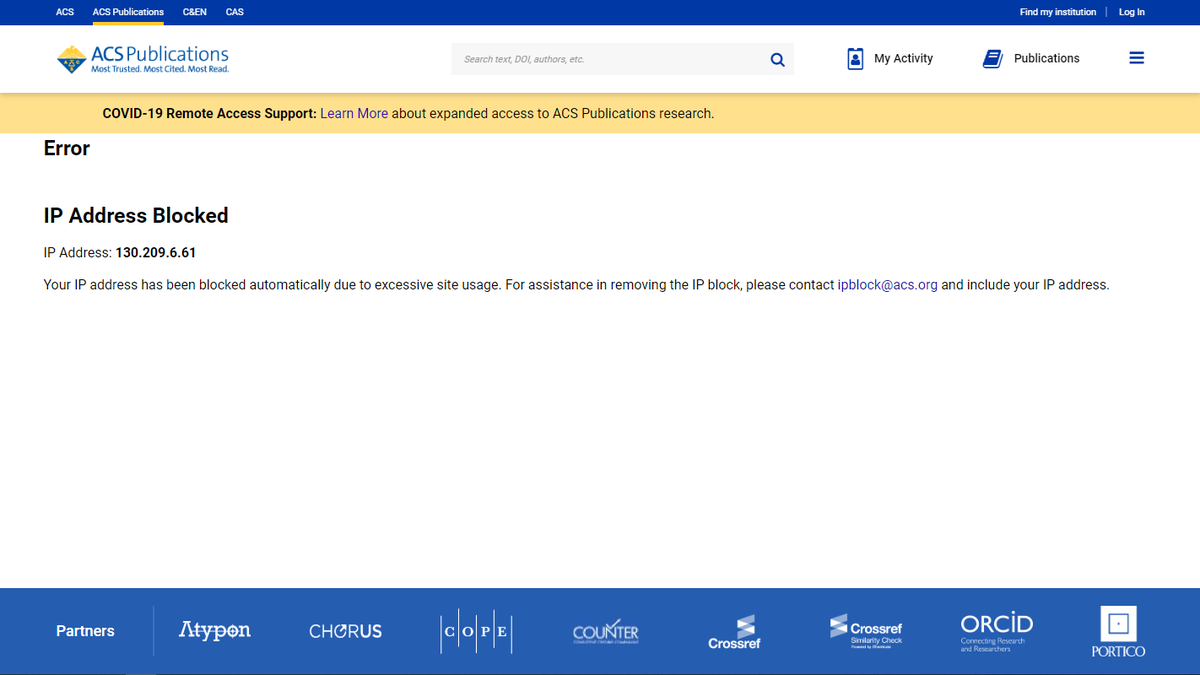Open the CHORUS partner logo
This screenshot has width=1200, height=675.
pos(345,631)
